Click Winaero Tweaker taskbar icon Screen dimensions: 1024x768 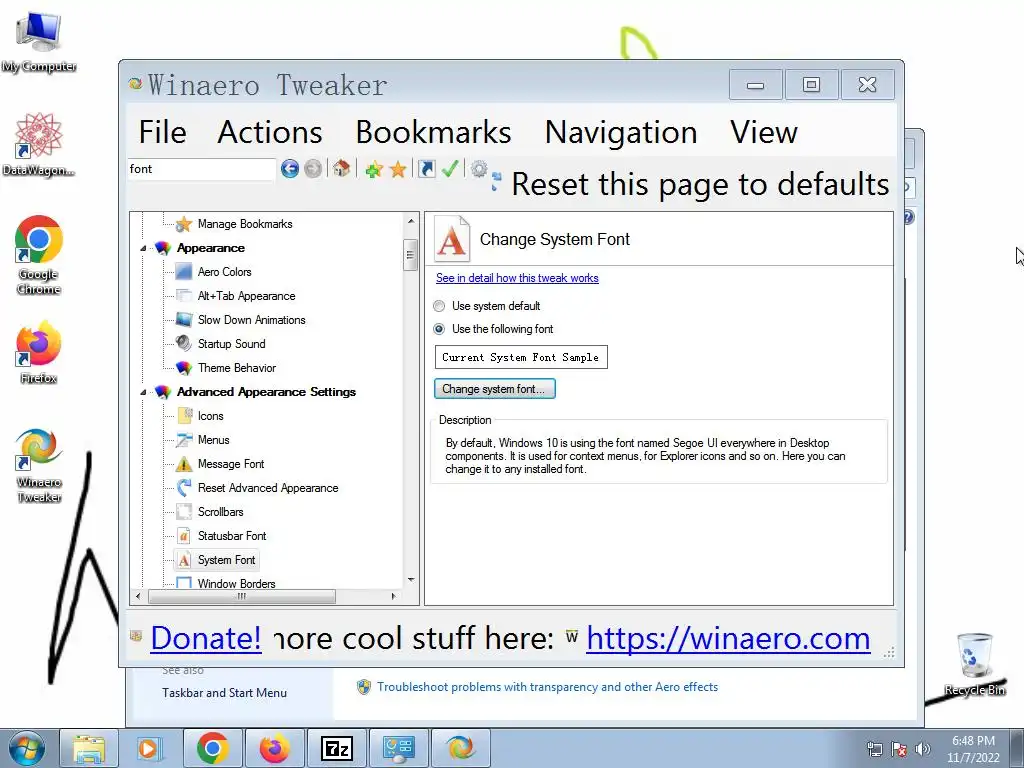pos(460,748)
